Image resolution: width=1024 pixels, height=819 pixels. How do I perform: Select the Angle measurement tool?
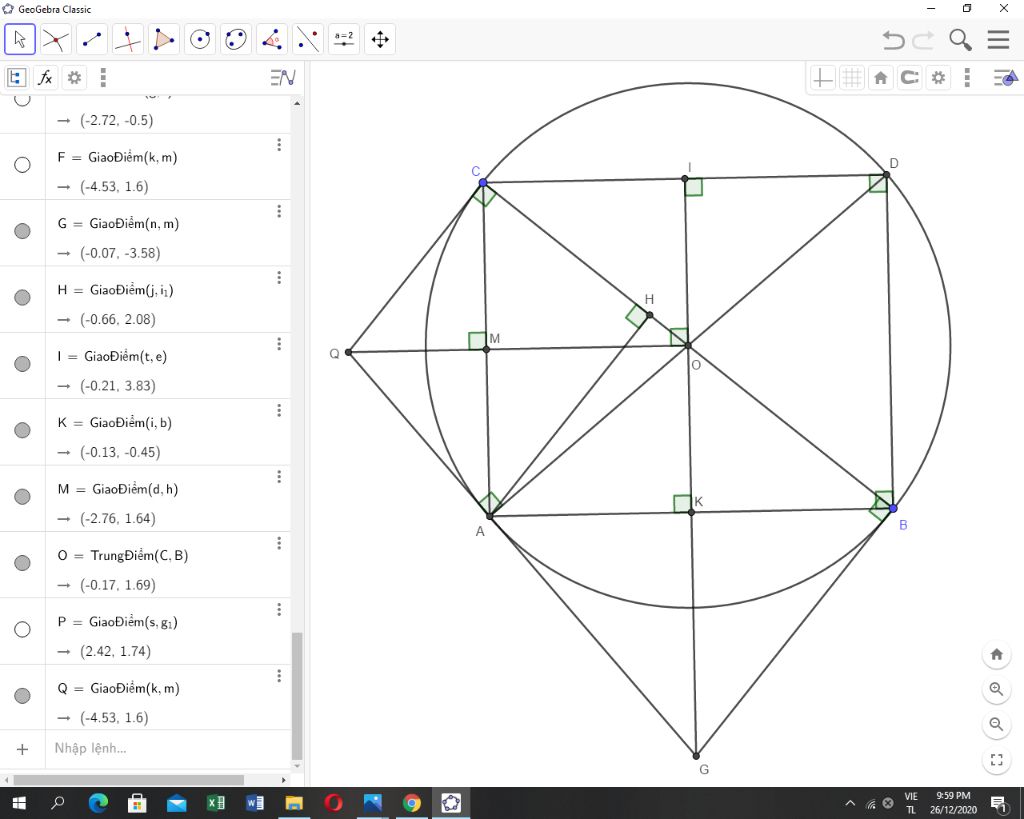click(x=272, y=39)
